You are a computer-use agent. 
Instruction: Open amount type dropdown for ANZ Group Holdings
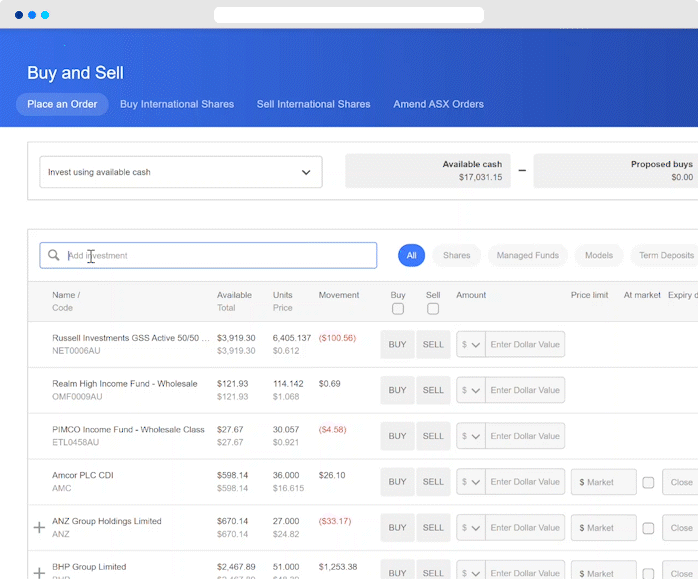pos(471,528)
